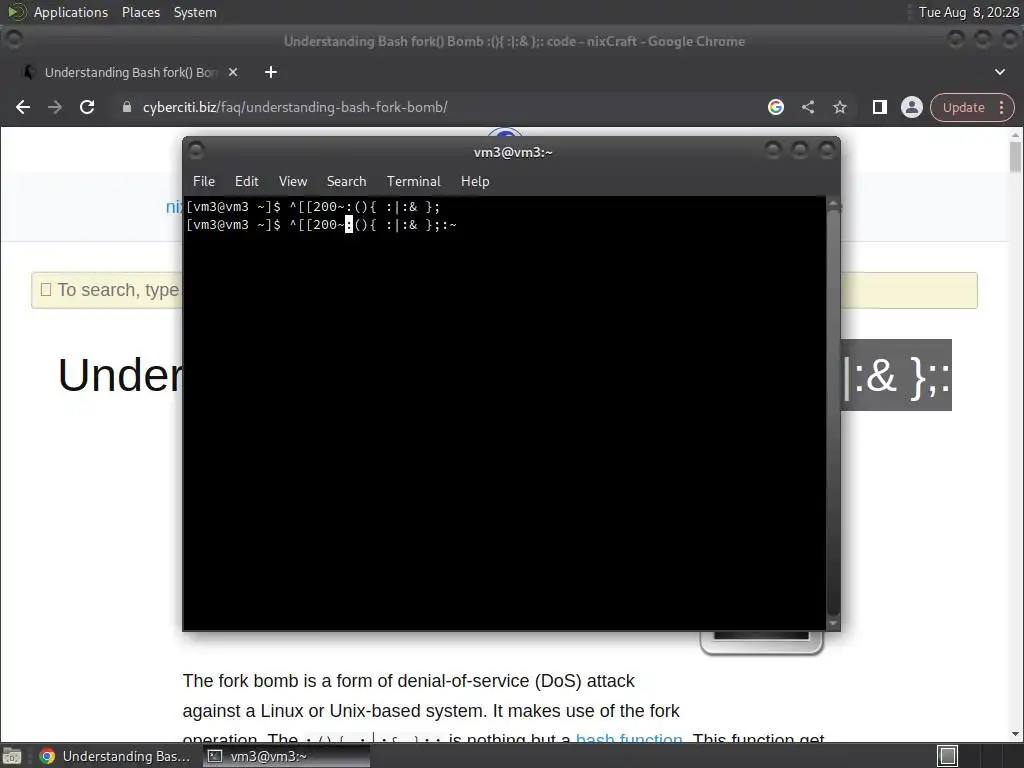1024x768 pixels.
Task: Open Chrome three-dot menu
Action: pos(1002,108)
